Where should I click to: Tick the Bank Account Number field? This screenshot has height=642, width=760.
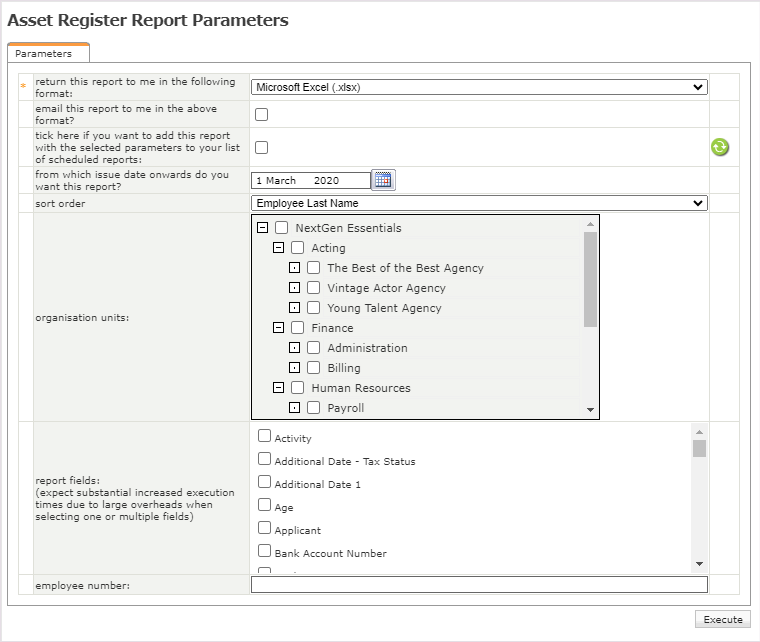[x=265, y=551]
